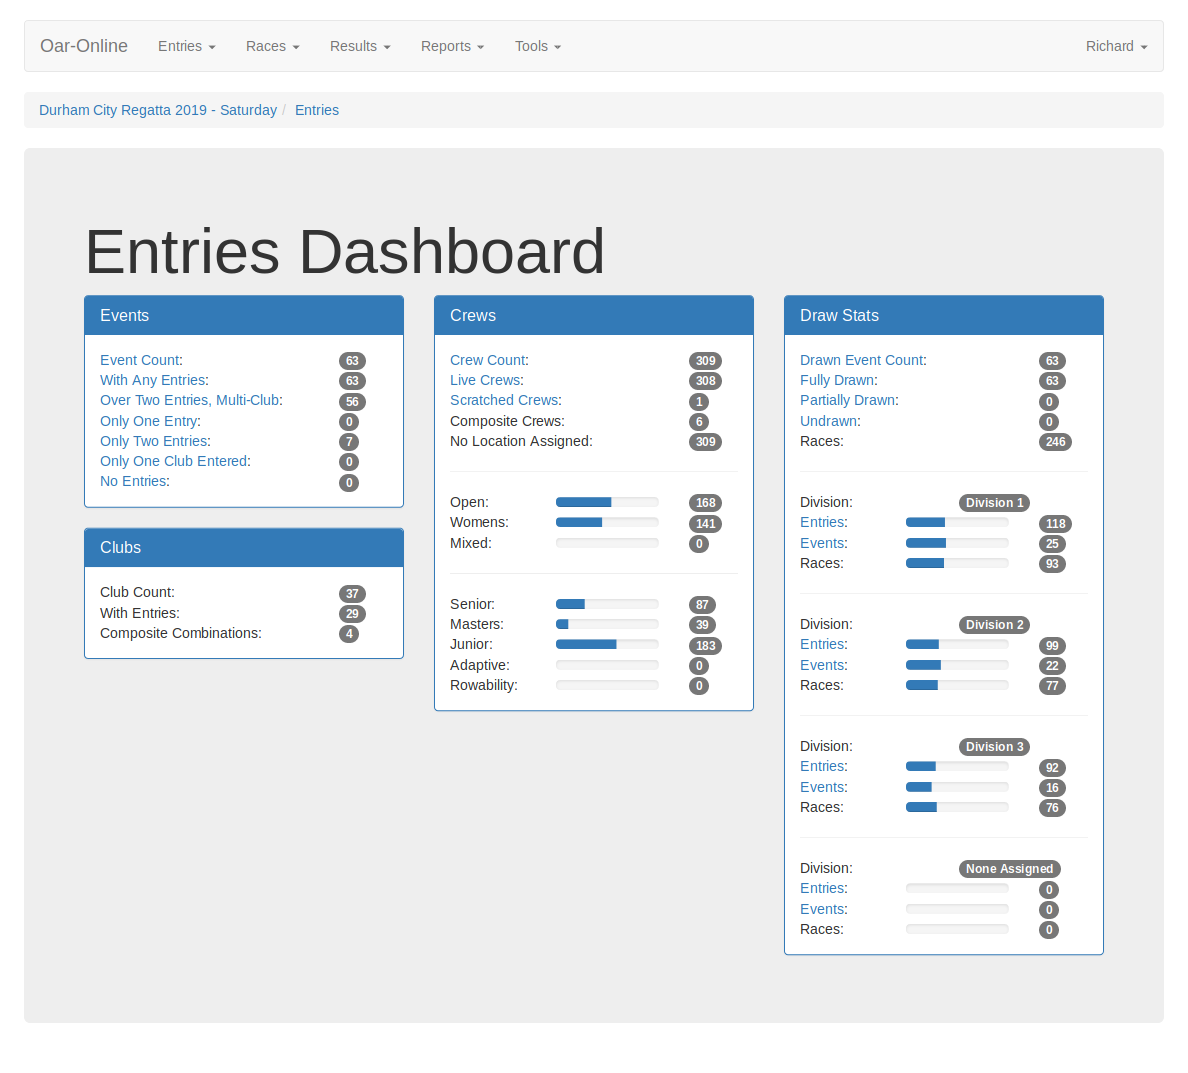Open the Tools menu
The image size is (1188, 1073).
click(x=537, y=46)
